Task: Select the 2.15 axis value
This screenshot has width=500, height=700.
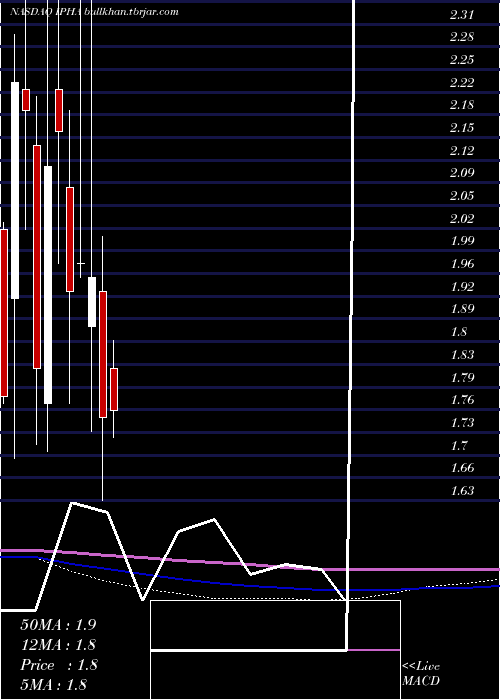Action: pyautogui.click(x=461, y=127)
